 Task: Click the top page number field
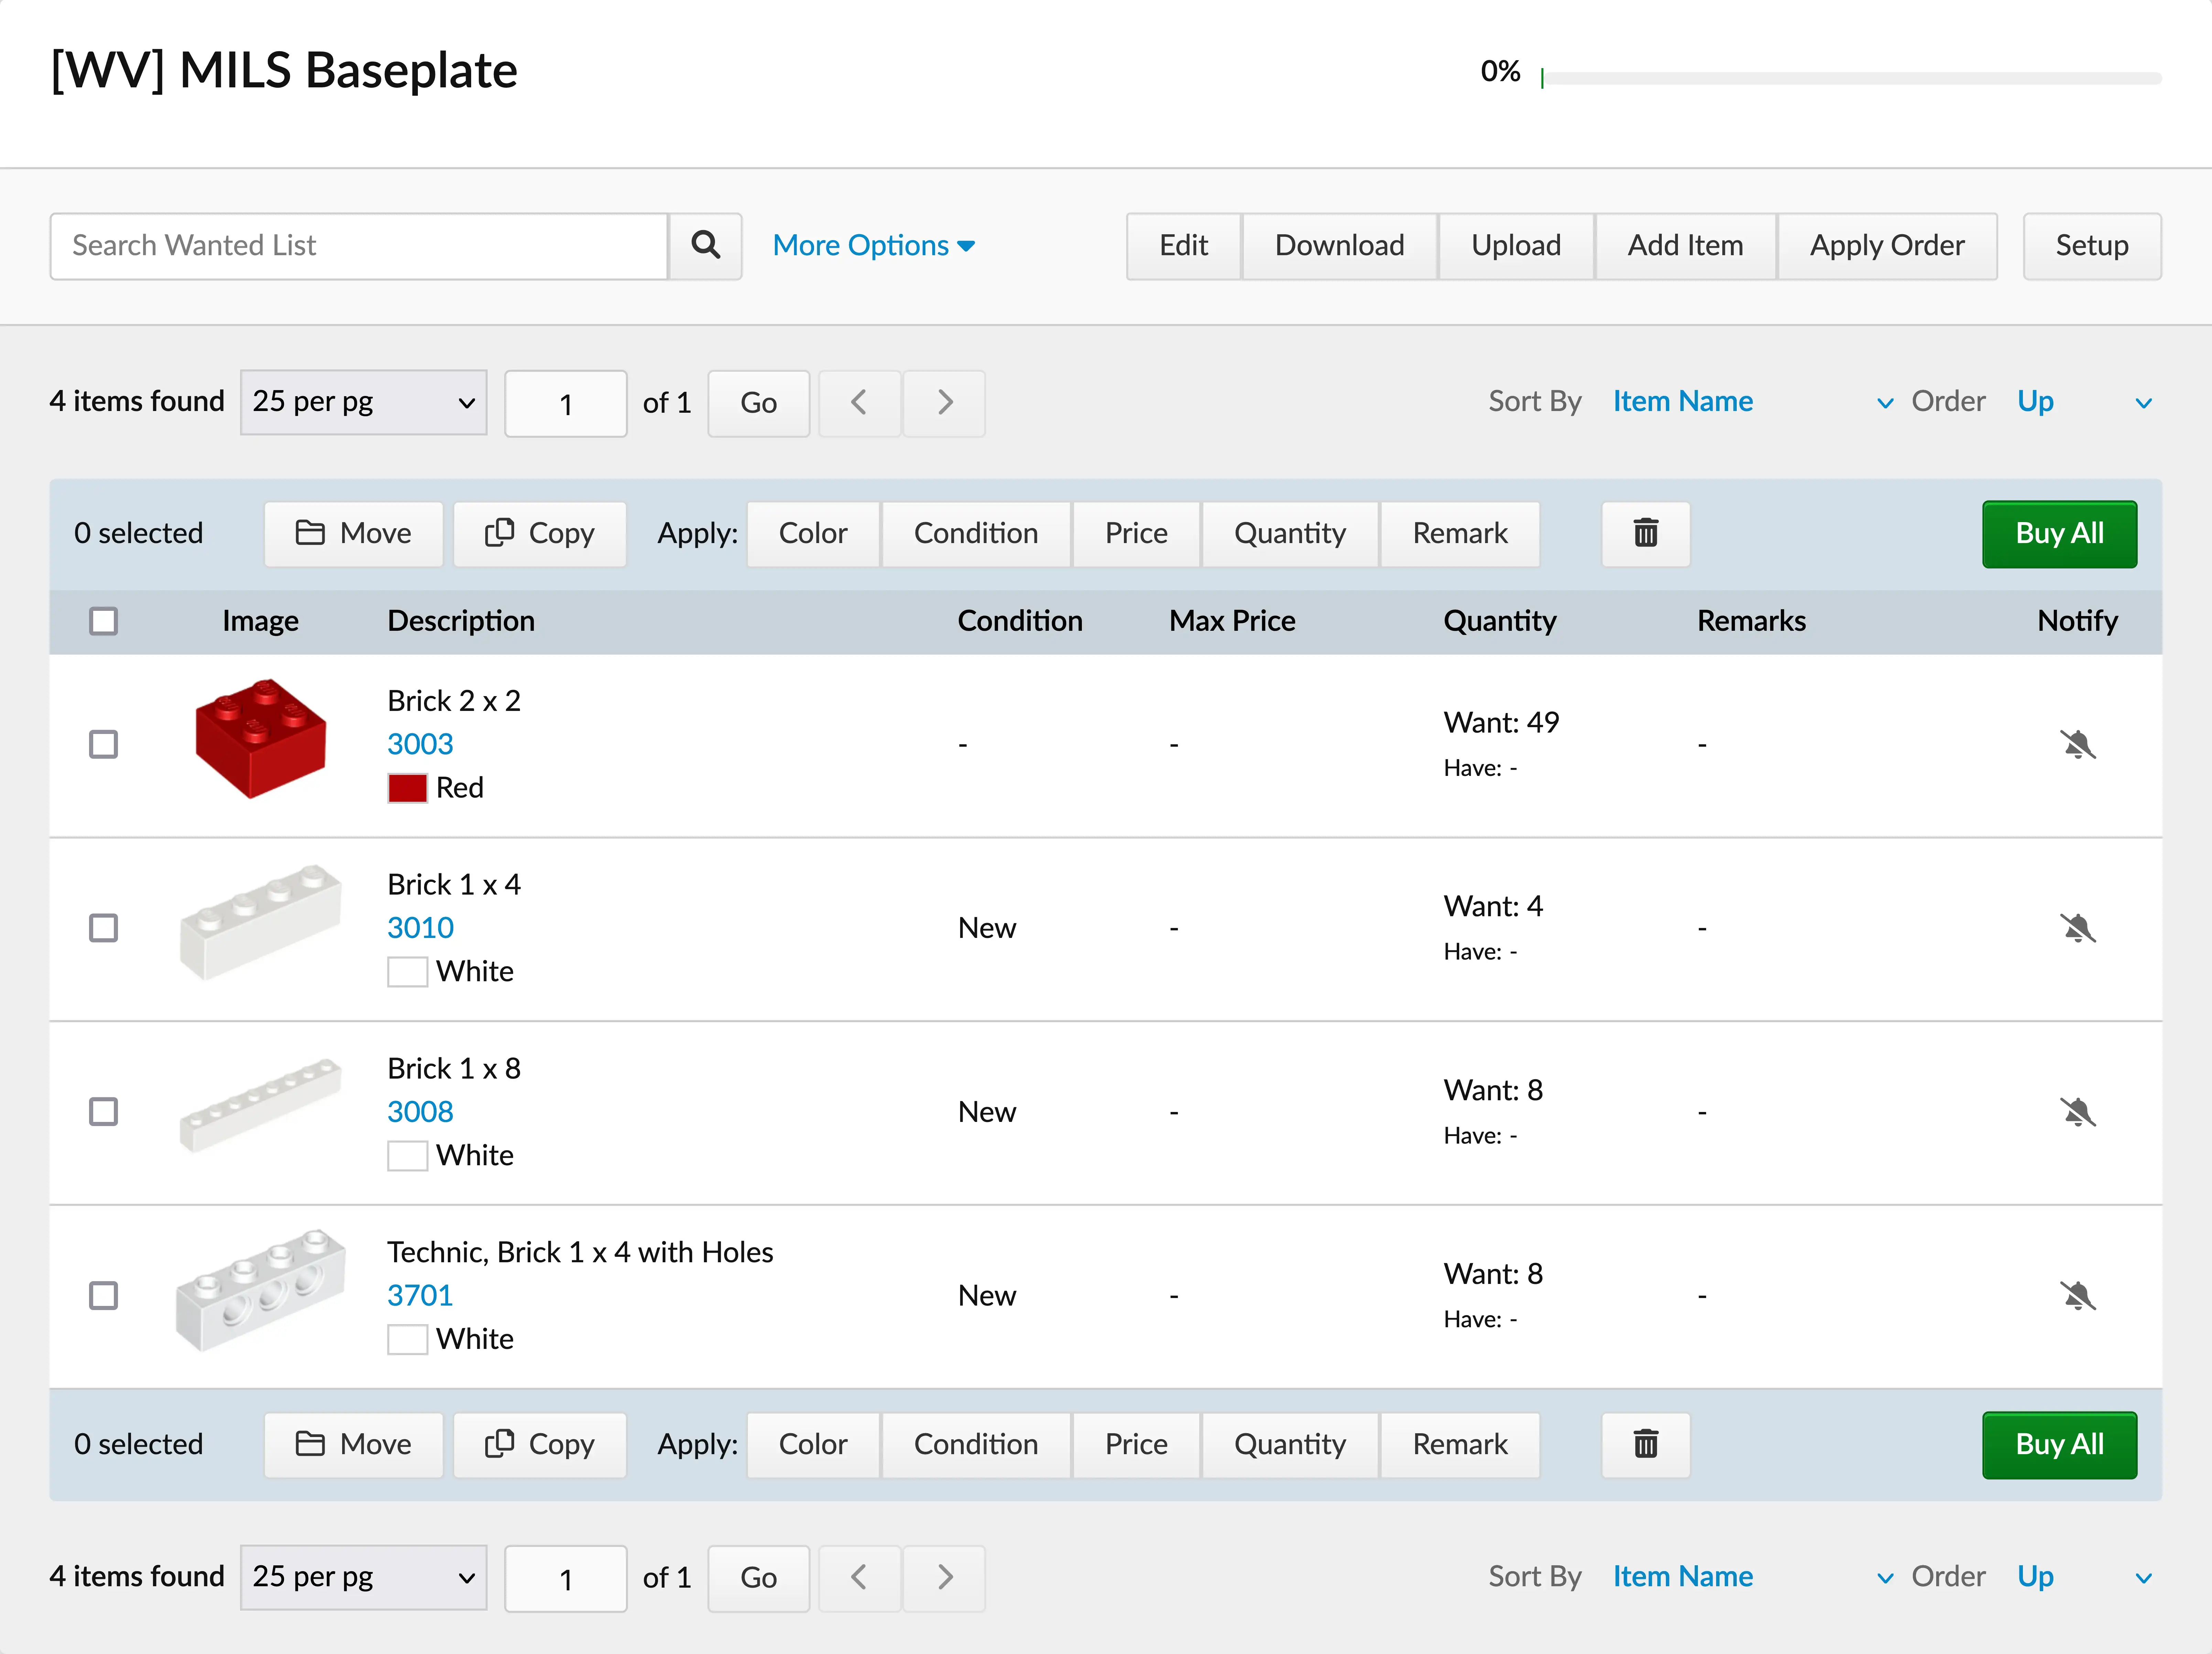click(x=566, y=404)
